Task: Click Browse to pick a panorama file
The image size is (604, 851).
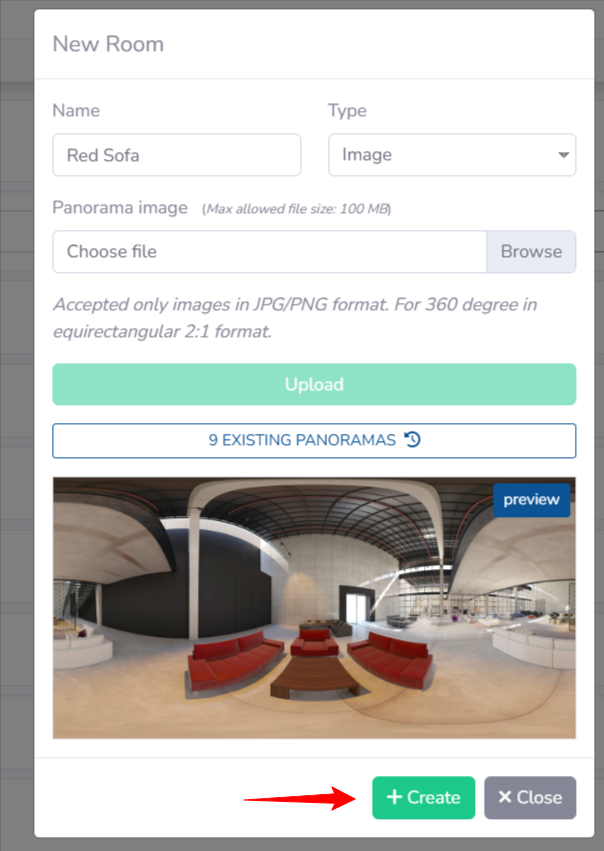Action: (x=531, y=251)
